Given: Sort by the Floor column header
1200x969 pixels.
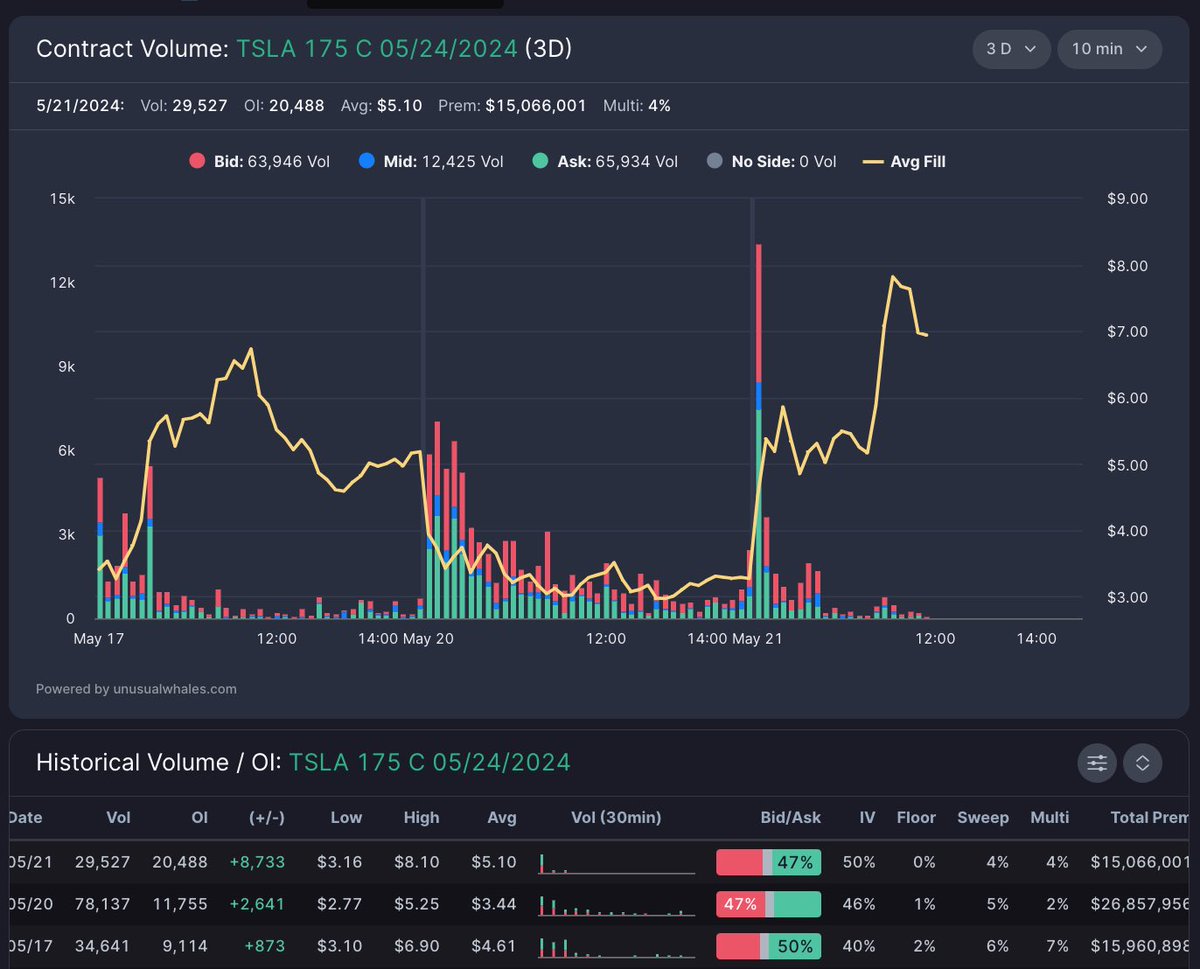Looking at the screenshot, I should click(x=916, y=817).
